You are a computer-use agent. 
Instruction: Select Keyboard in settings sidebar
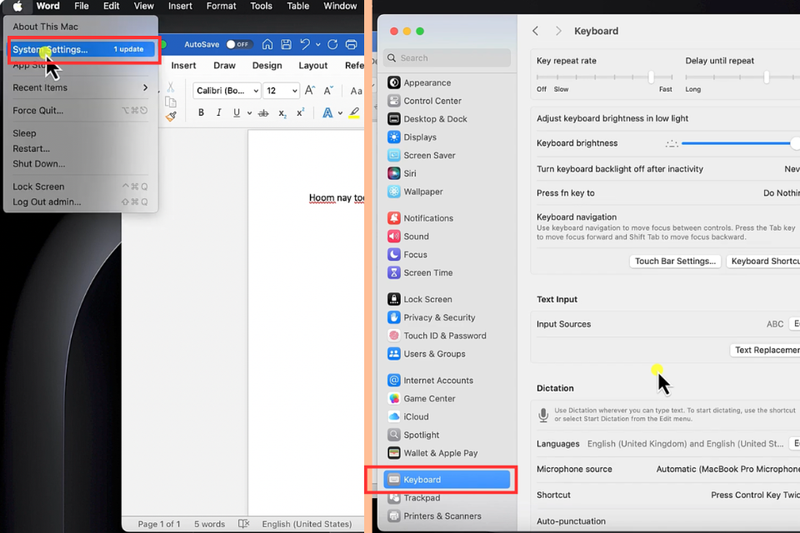click(447, 479)
